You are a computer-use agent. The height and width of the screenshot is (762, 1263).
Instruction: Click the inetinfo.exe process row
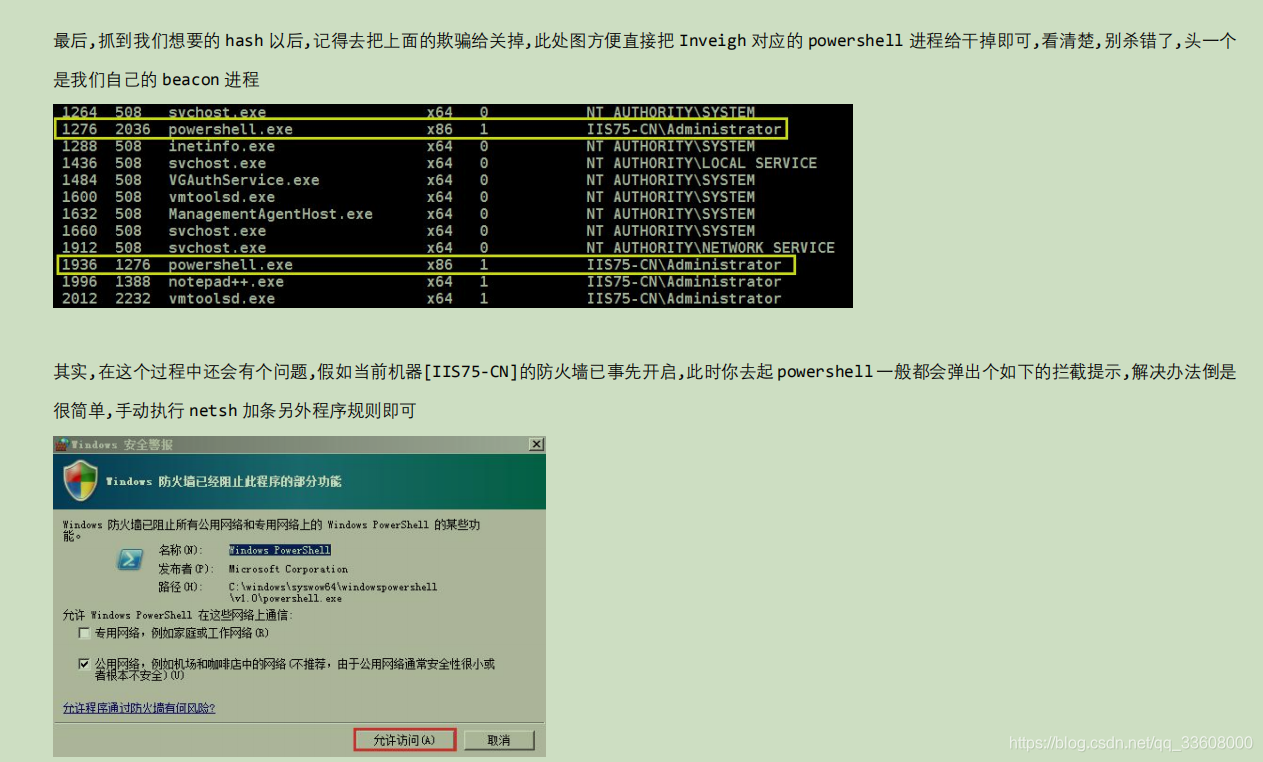(453, 146)
